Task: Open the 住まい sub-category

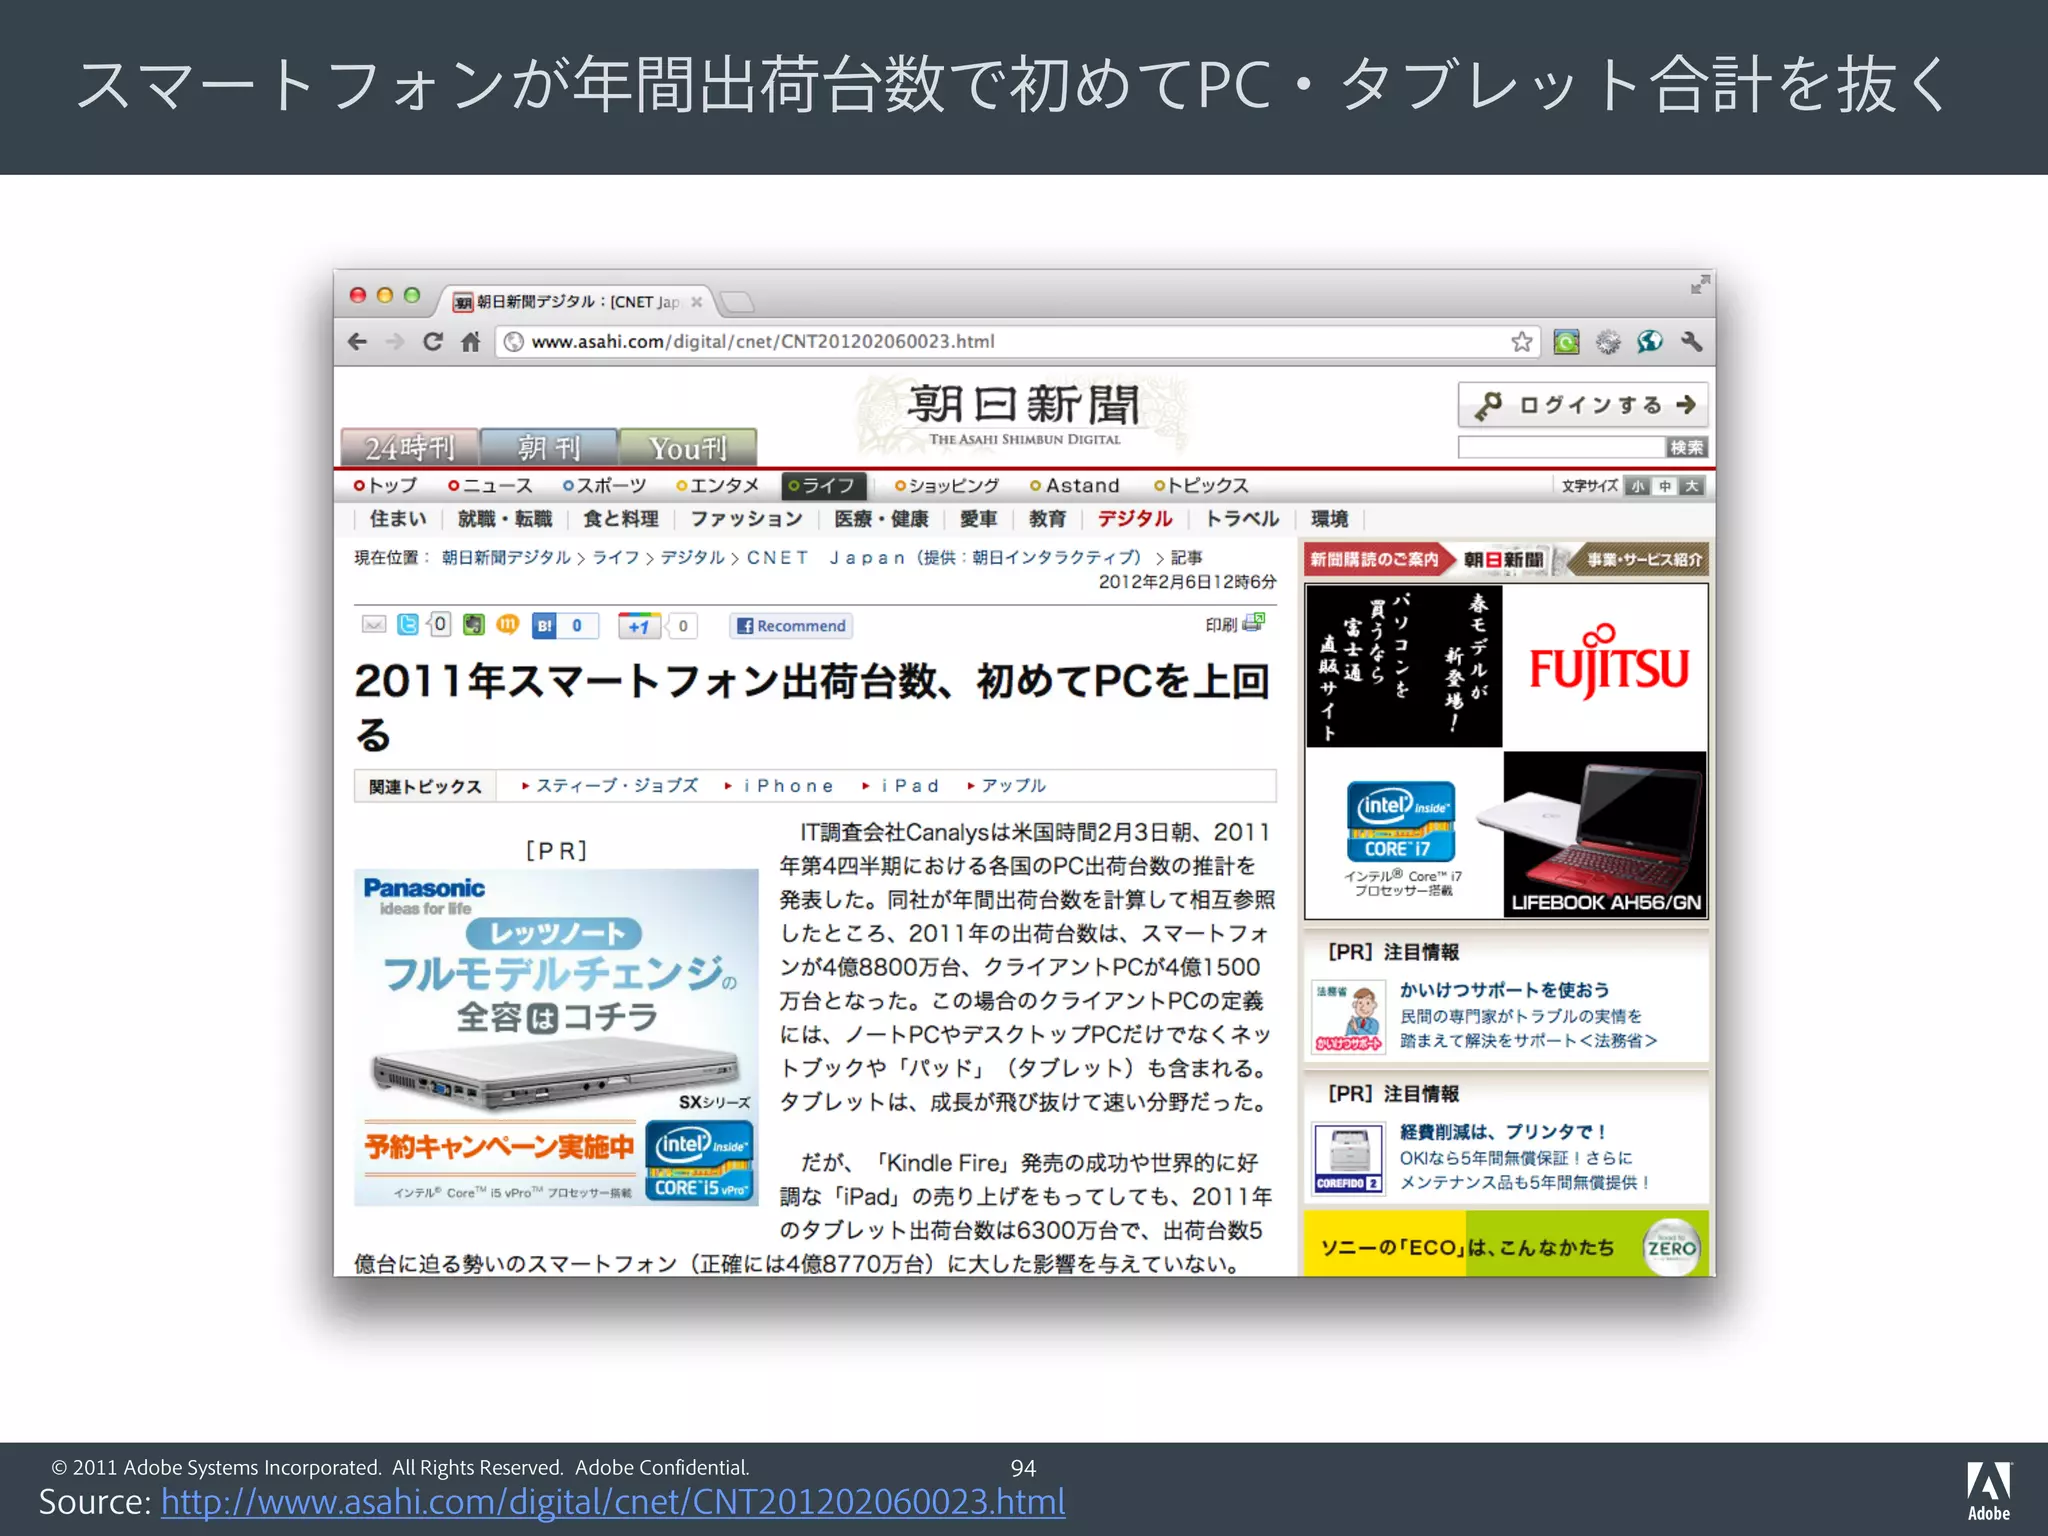Action: pyautogui.click(x=398, y=519)
